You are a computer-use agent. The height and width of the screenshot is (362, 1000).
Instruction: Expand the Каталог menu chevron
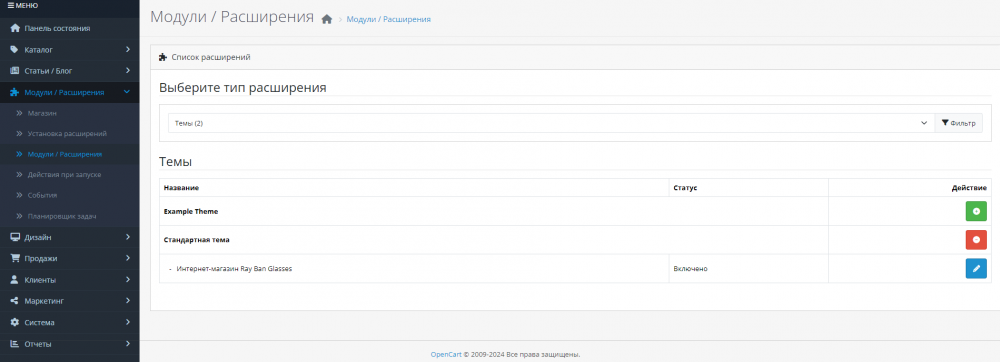click(x=128, y=49)
